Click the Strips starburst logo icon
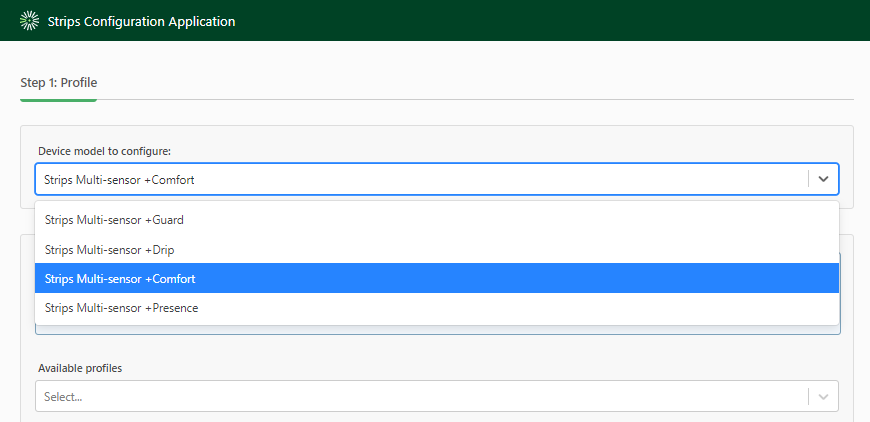 pyautogui.click(x=29, y=21)
